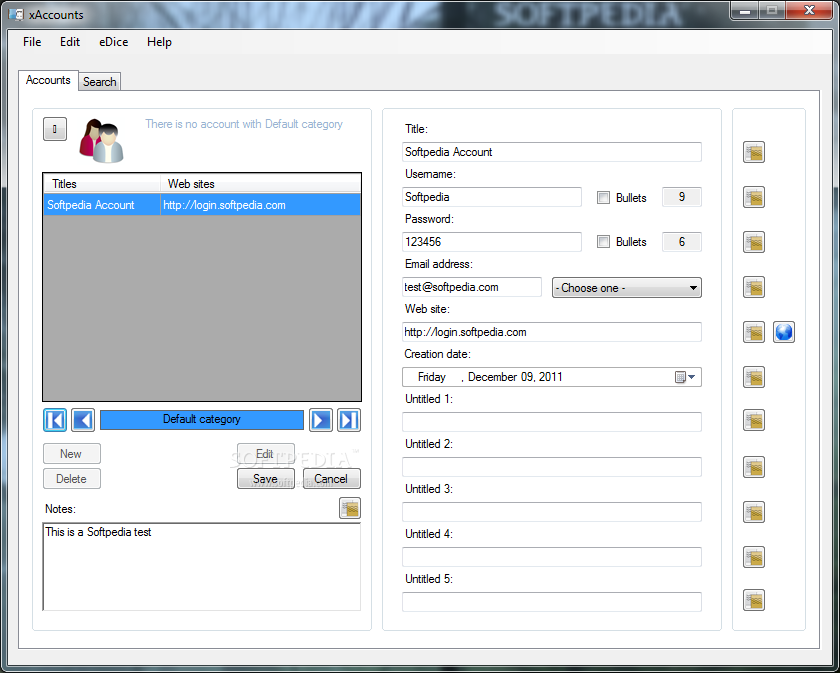Click the copy icon beside Untitled 4
This screenshot has height=673, width=840.
pos(754,557)
